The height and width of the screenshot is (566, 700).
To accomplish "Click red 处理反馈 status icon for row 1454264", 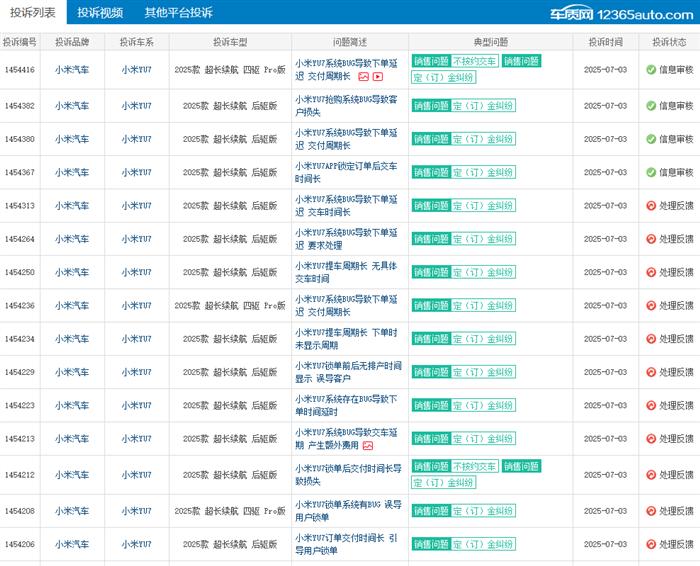I will (x=651, y=239).
